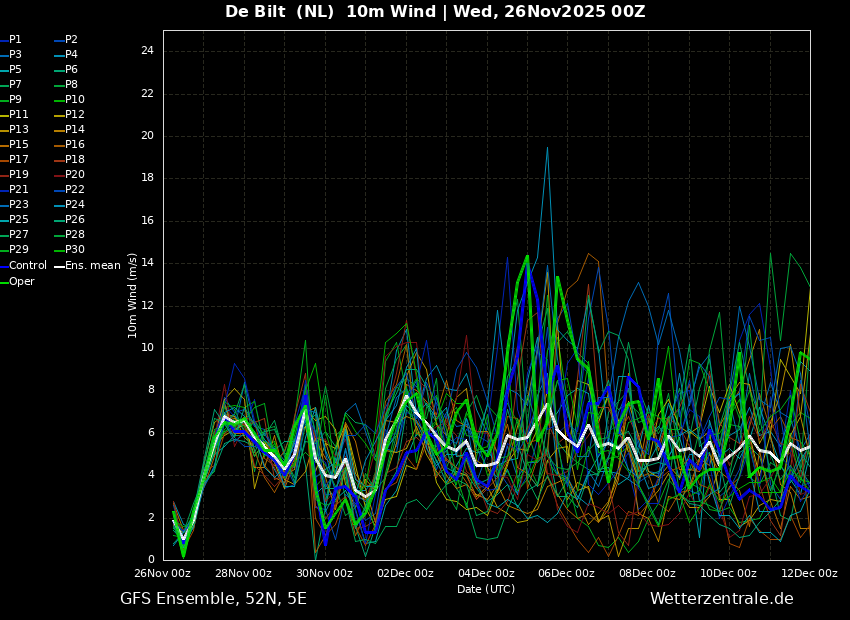Click the Wetterzentrale.de text
Screen dimensions: 850x620
coord(722,599)
